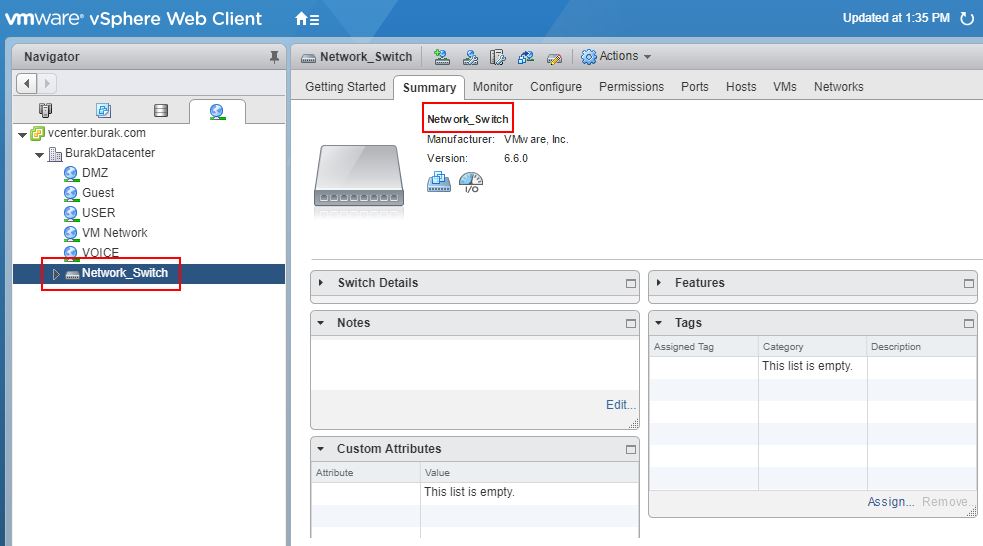
Task: Go forward in Navigator history
Action: coord(46,83)
